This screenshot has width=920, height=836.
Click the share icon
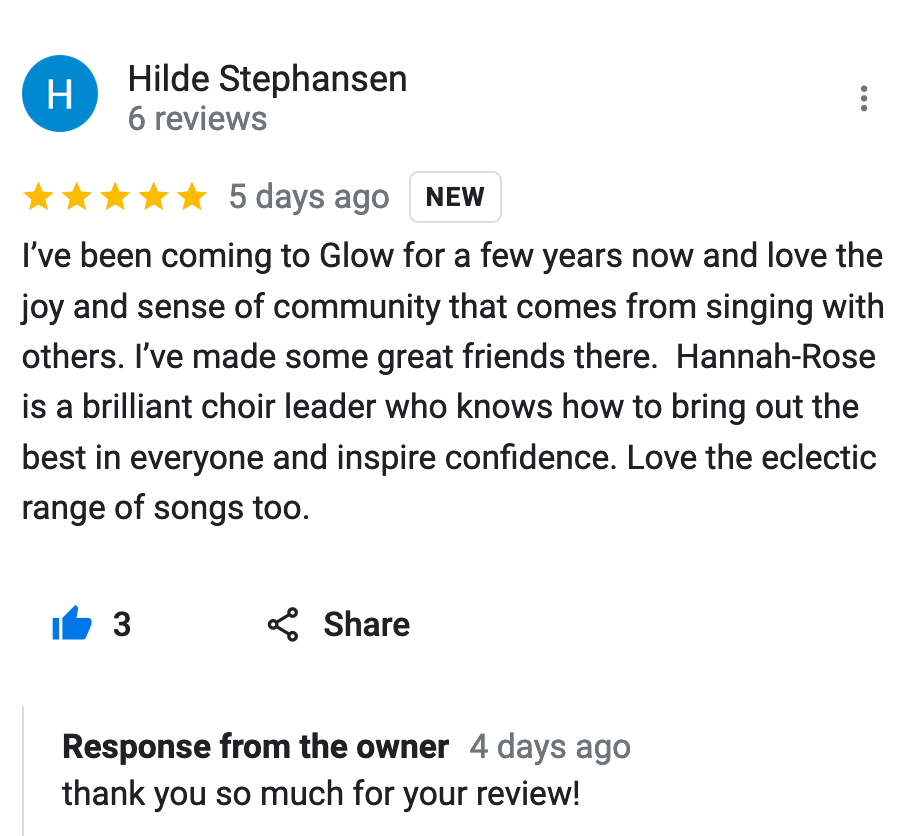coord(284,625)
